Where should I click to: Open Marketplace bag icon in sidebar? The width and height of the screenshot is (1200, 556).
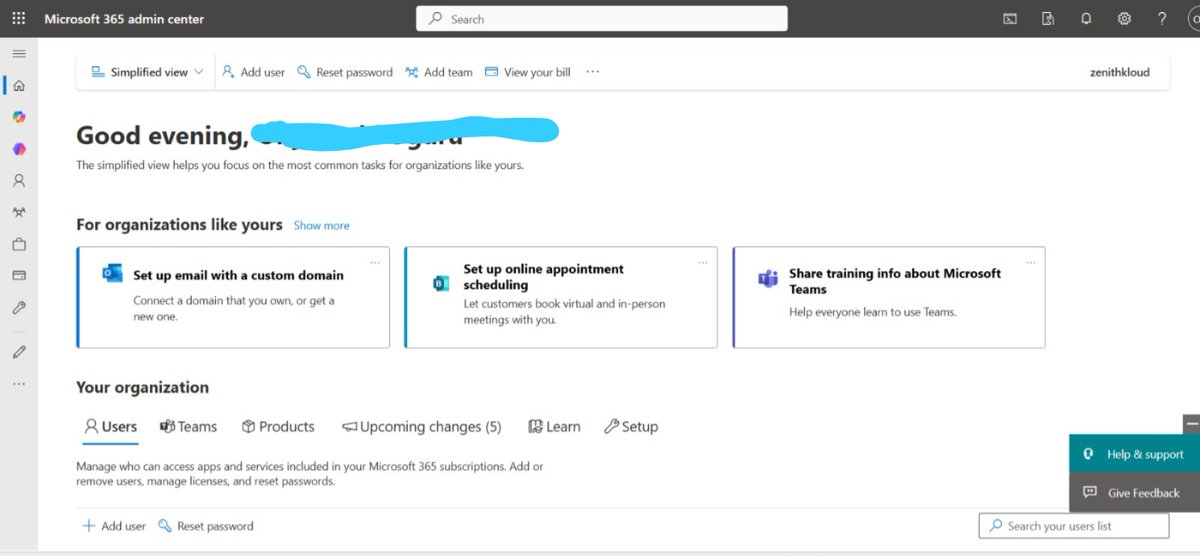(19, 244)
